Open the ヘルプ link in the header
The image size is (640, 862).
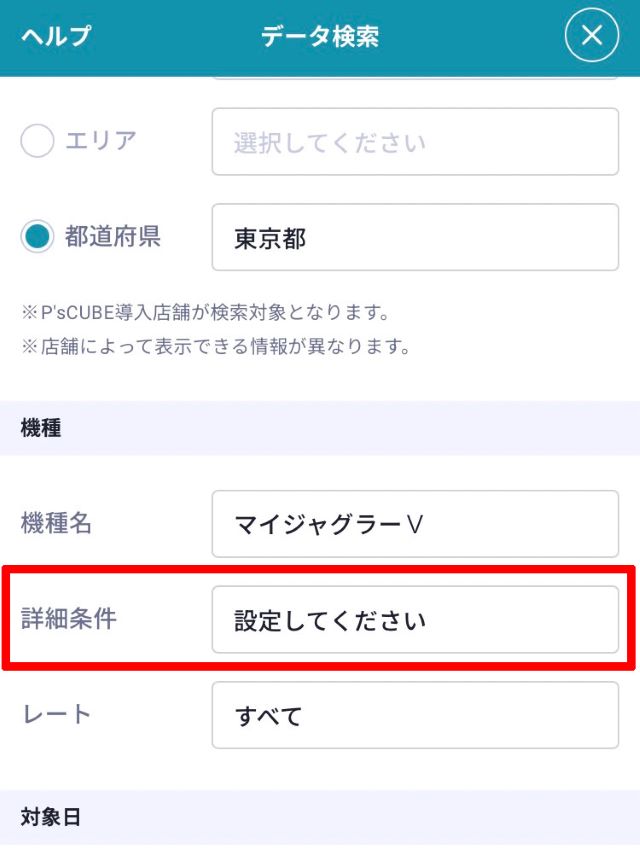point(56,37)
